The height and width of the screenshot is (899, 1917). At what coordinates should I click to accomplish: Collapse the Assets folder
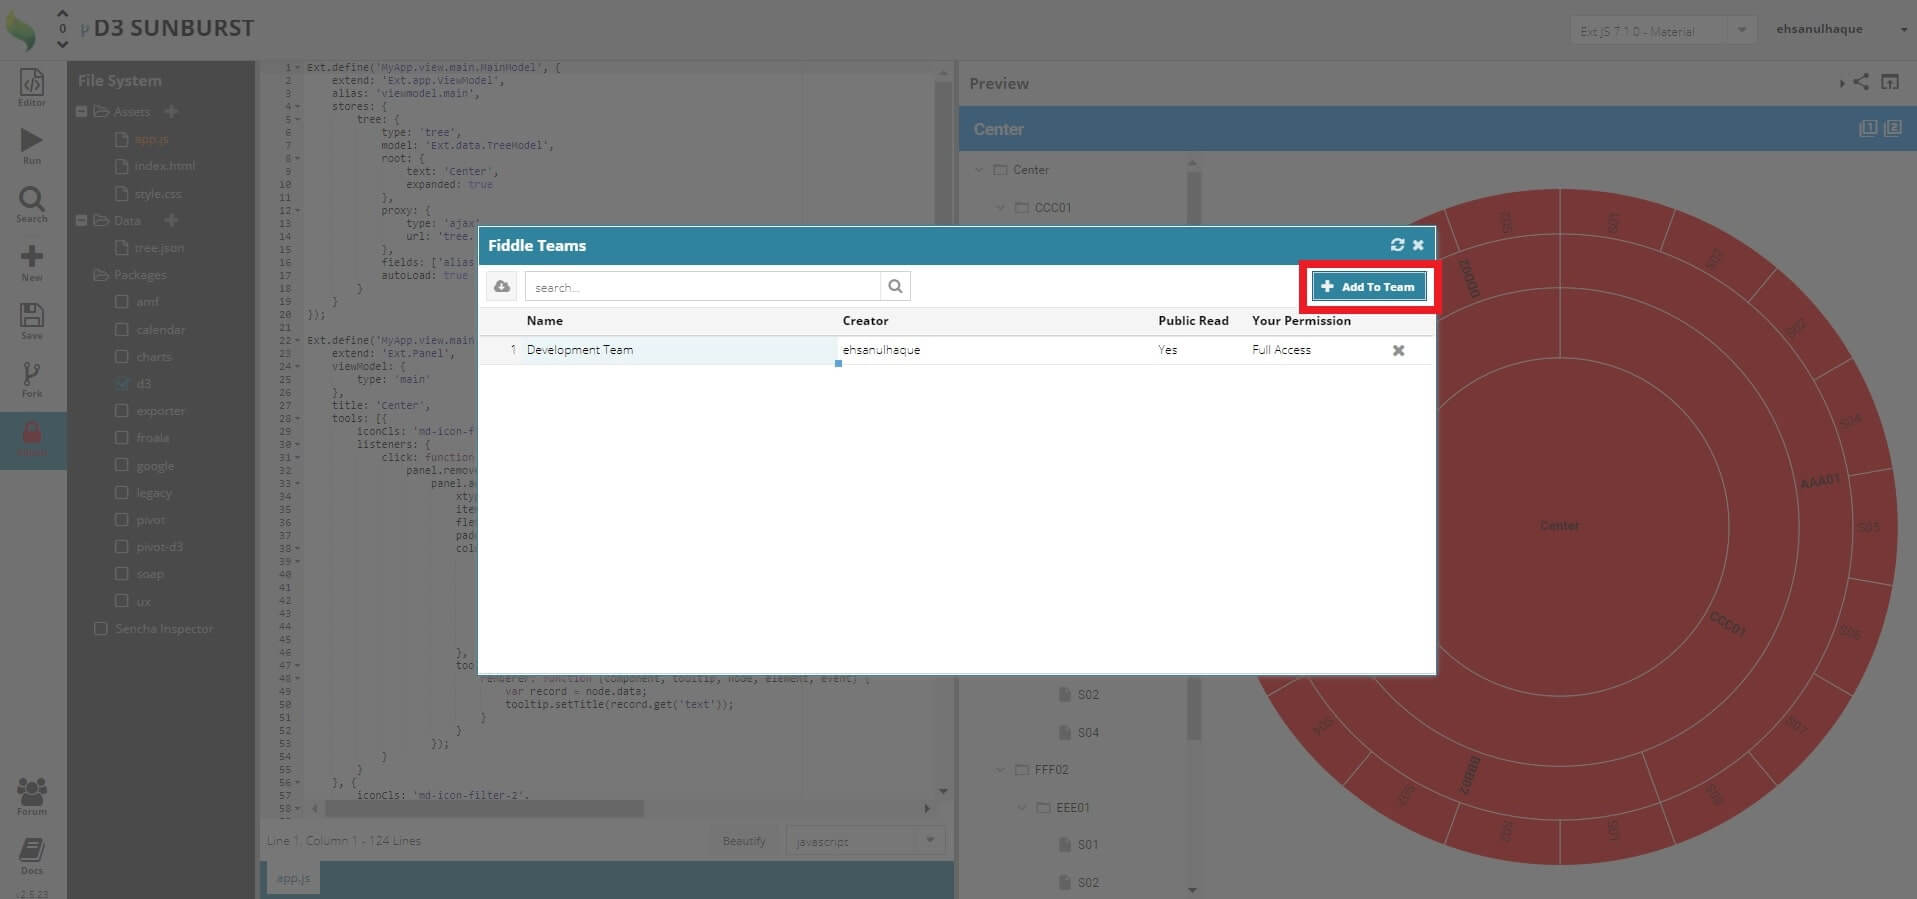82,111
